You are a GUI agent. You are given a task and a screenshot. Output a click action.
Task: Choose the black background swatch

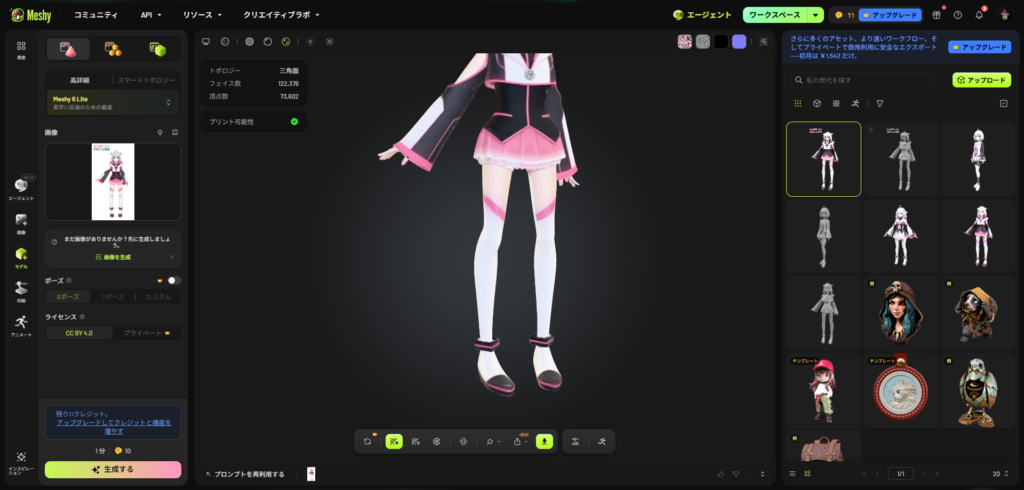click(721, 42)
